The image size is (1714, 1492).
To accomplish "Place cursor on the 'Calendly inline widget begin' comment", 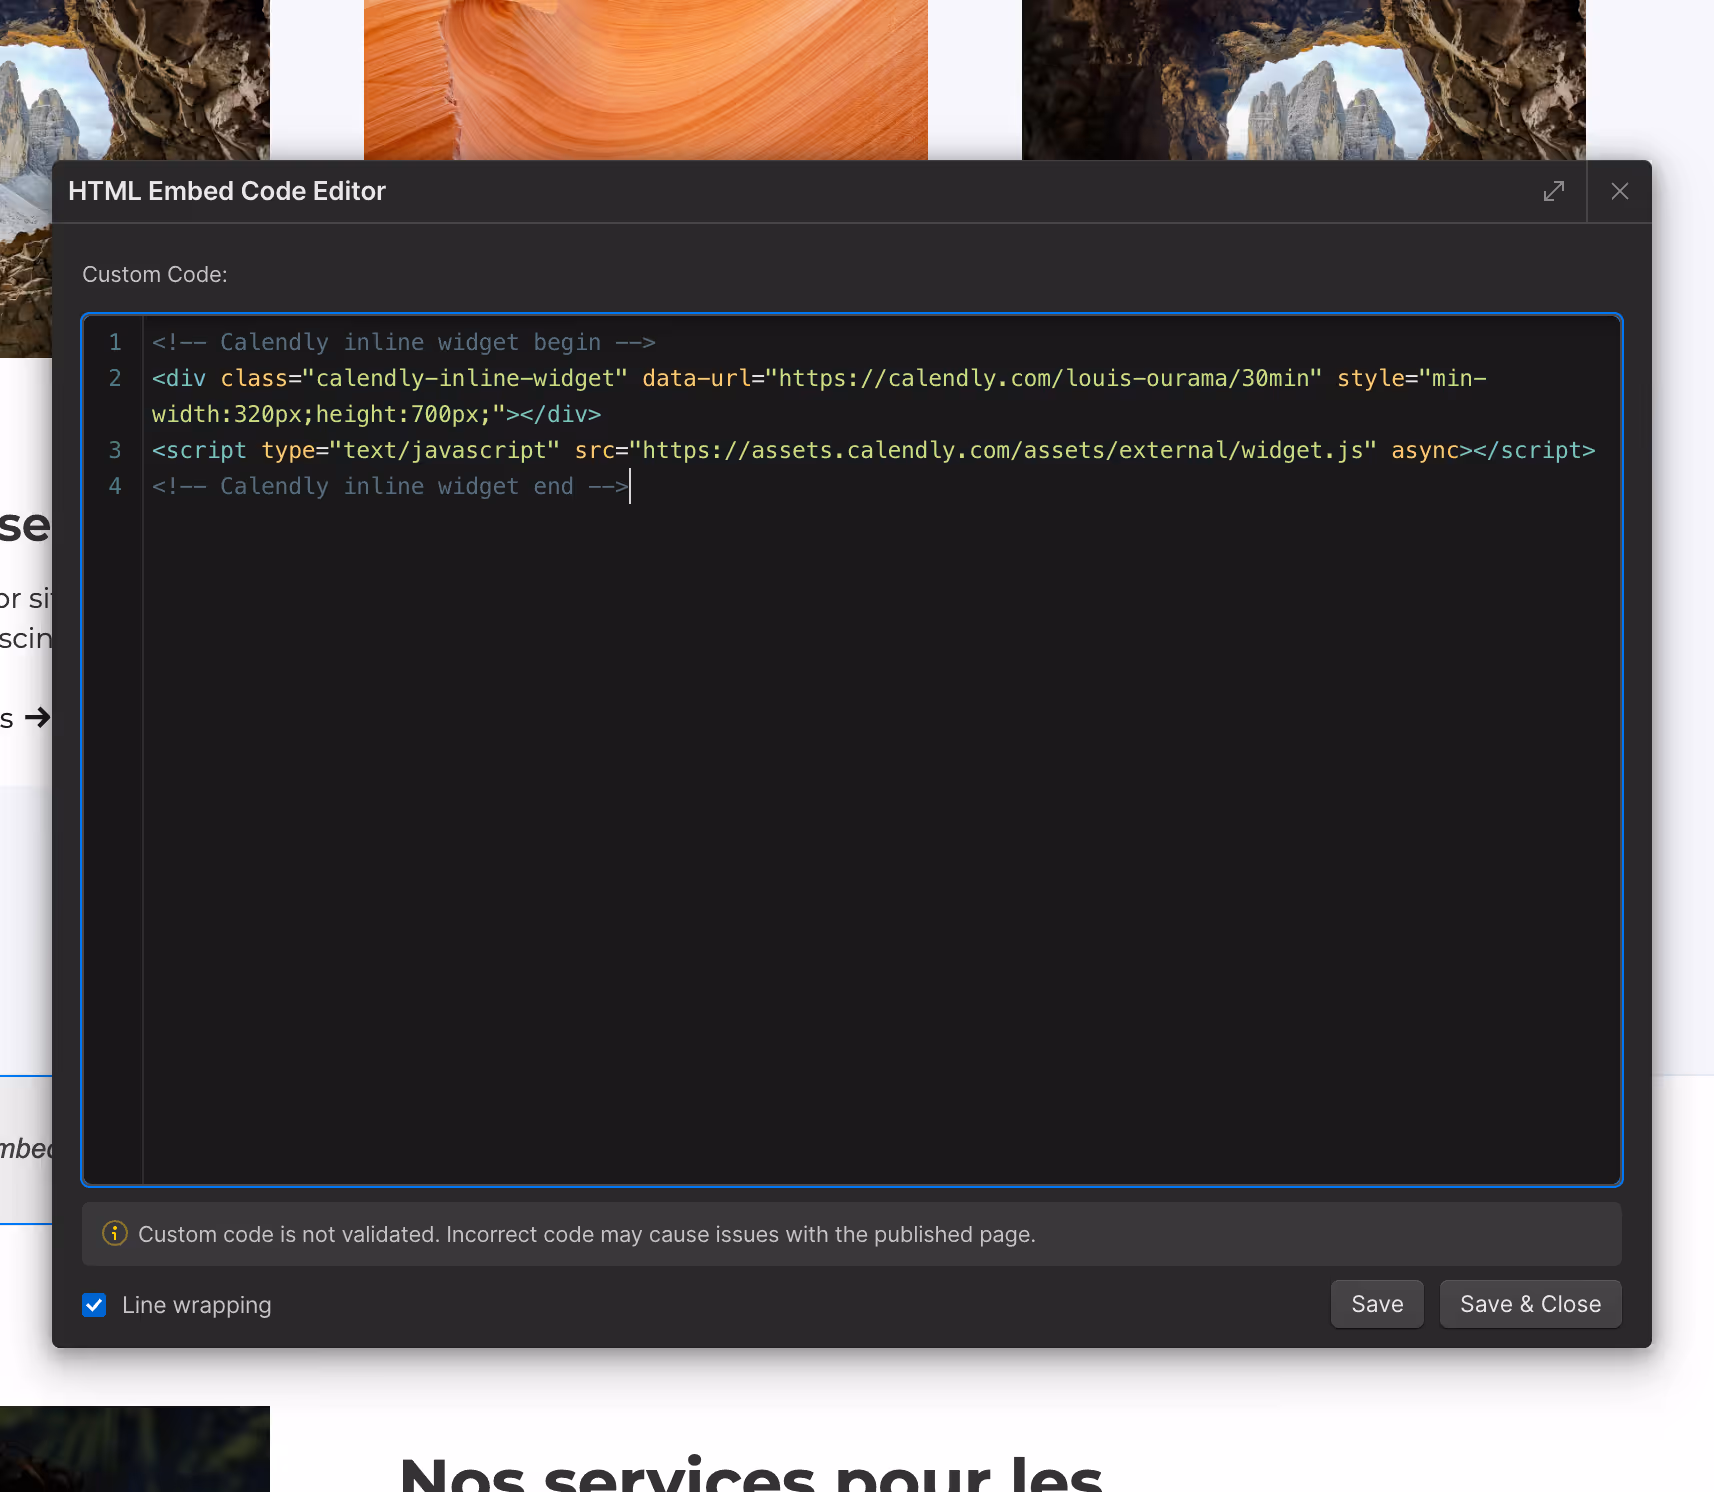I will coord(403,342).
